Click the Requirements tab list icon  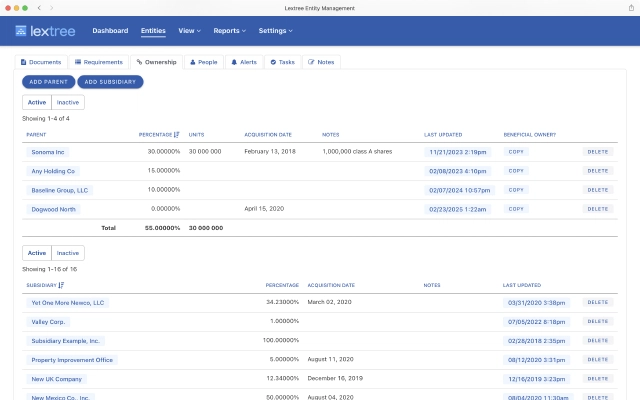78,62
